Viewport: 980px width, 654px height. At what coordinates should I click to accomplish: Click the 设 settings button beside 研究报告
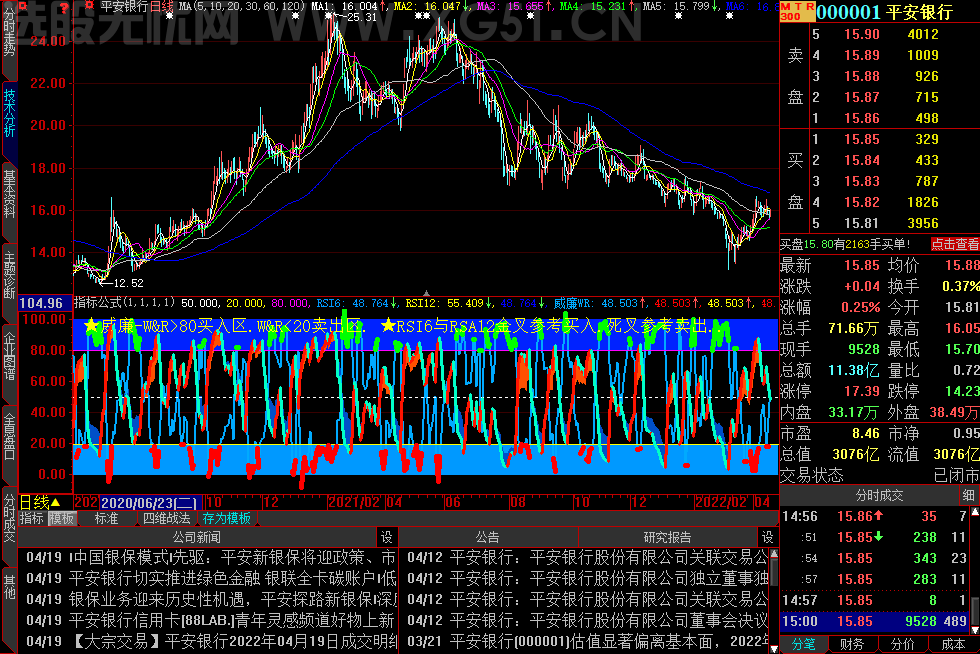768,537
